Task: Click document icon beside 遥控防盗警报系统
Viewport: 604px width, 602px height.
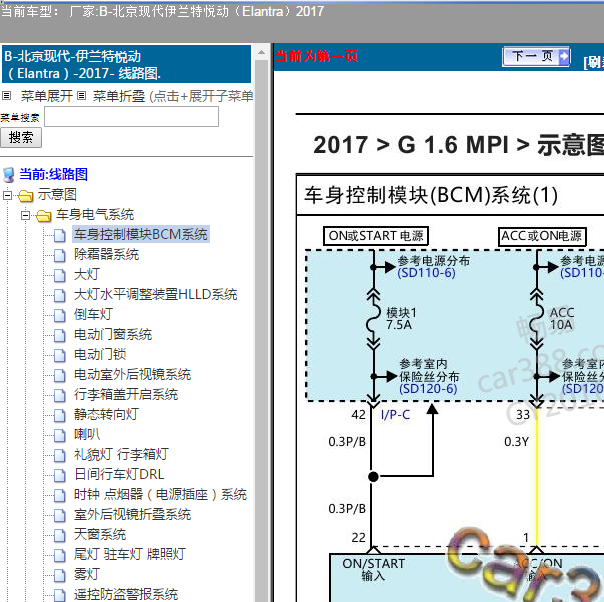Action: tap(59, 595)
